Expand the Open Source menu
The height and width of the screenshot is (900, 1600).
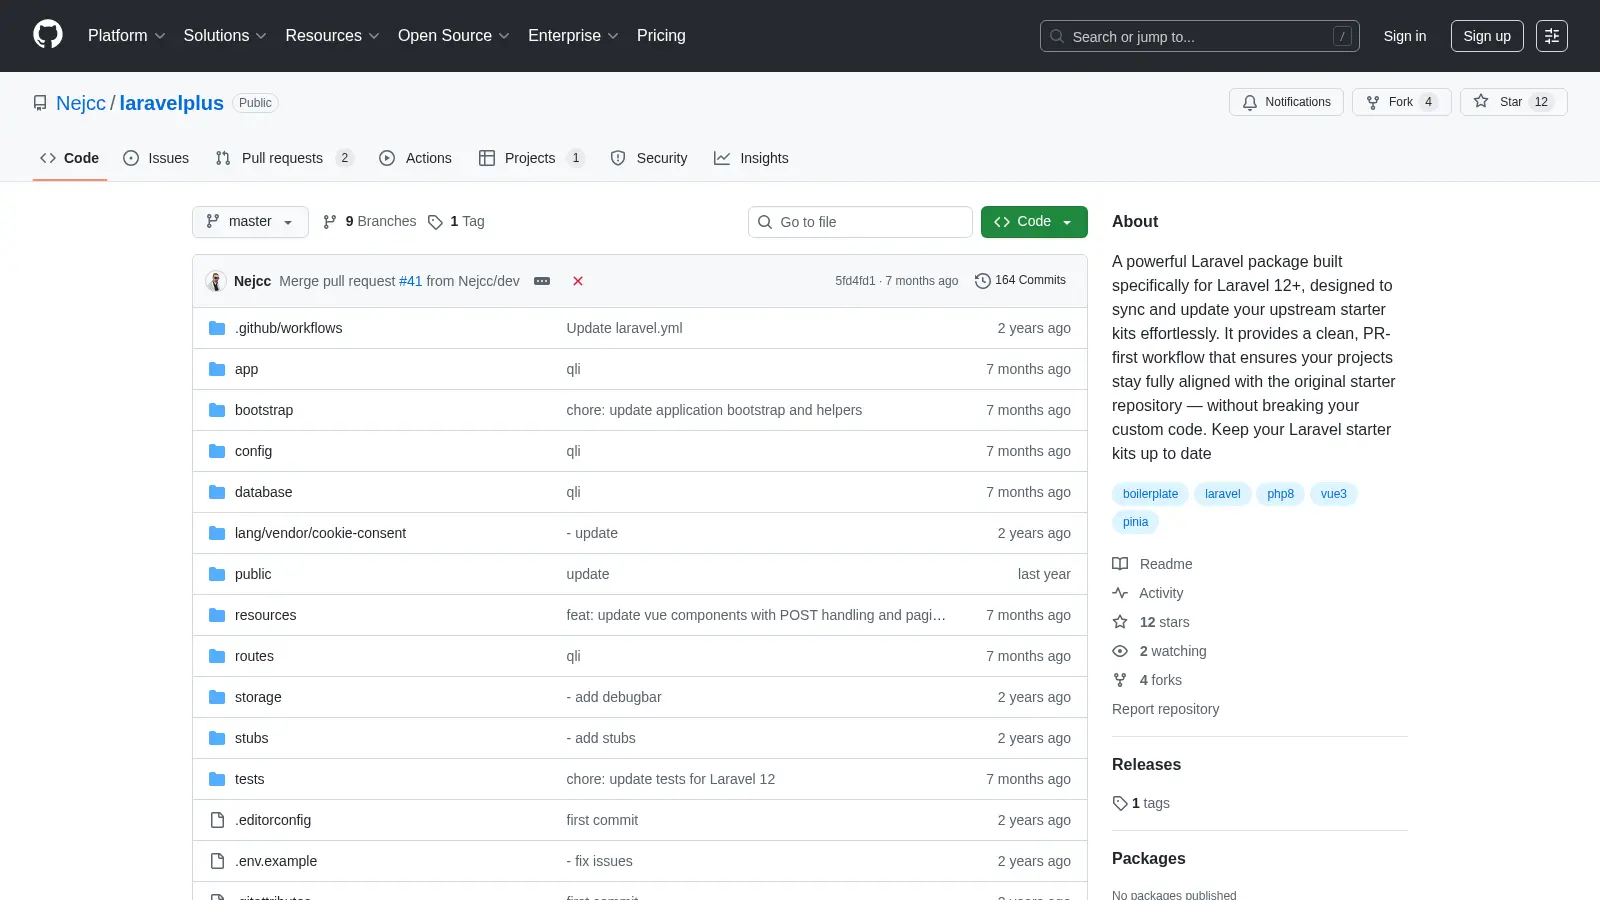(454, 36)
